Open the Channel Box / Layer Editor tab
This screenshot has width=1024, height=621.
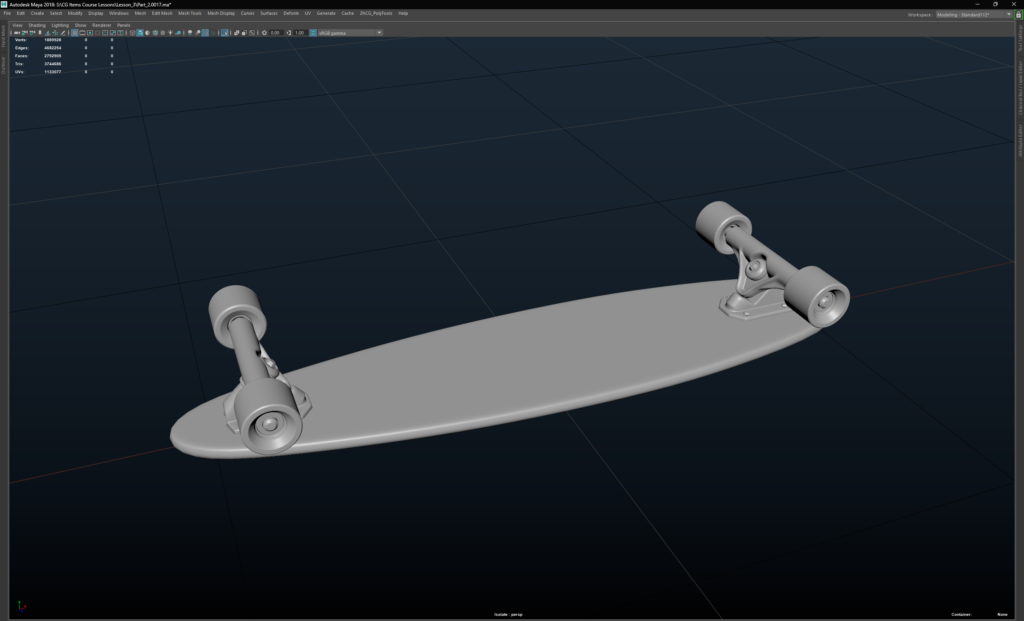[1020, 88]
